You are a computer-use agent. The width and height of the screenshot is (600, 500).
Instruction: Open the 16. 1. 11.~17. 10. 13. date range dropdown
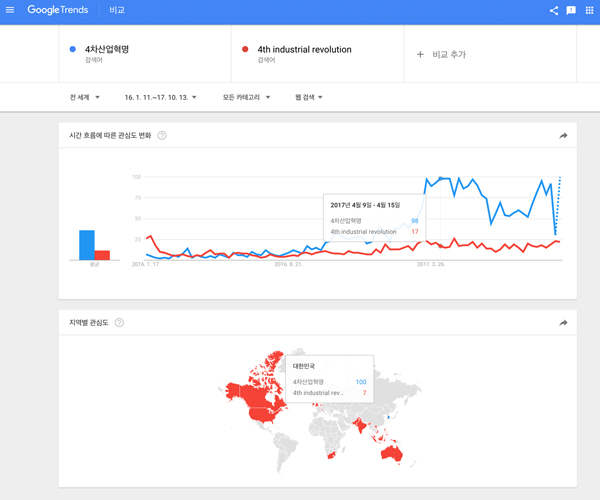(x=160, y=98)
